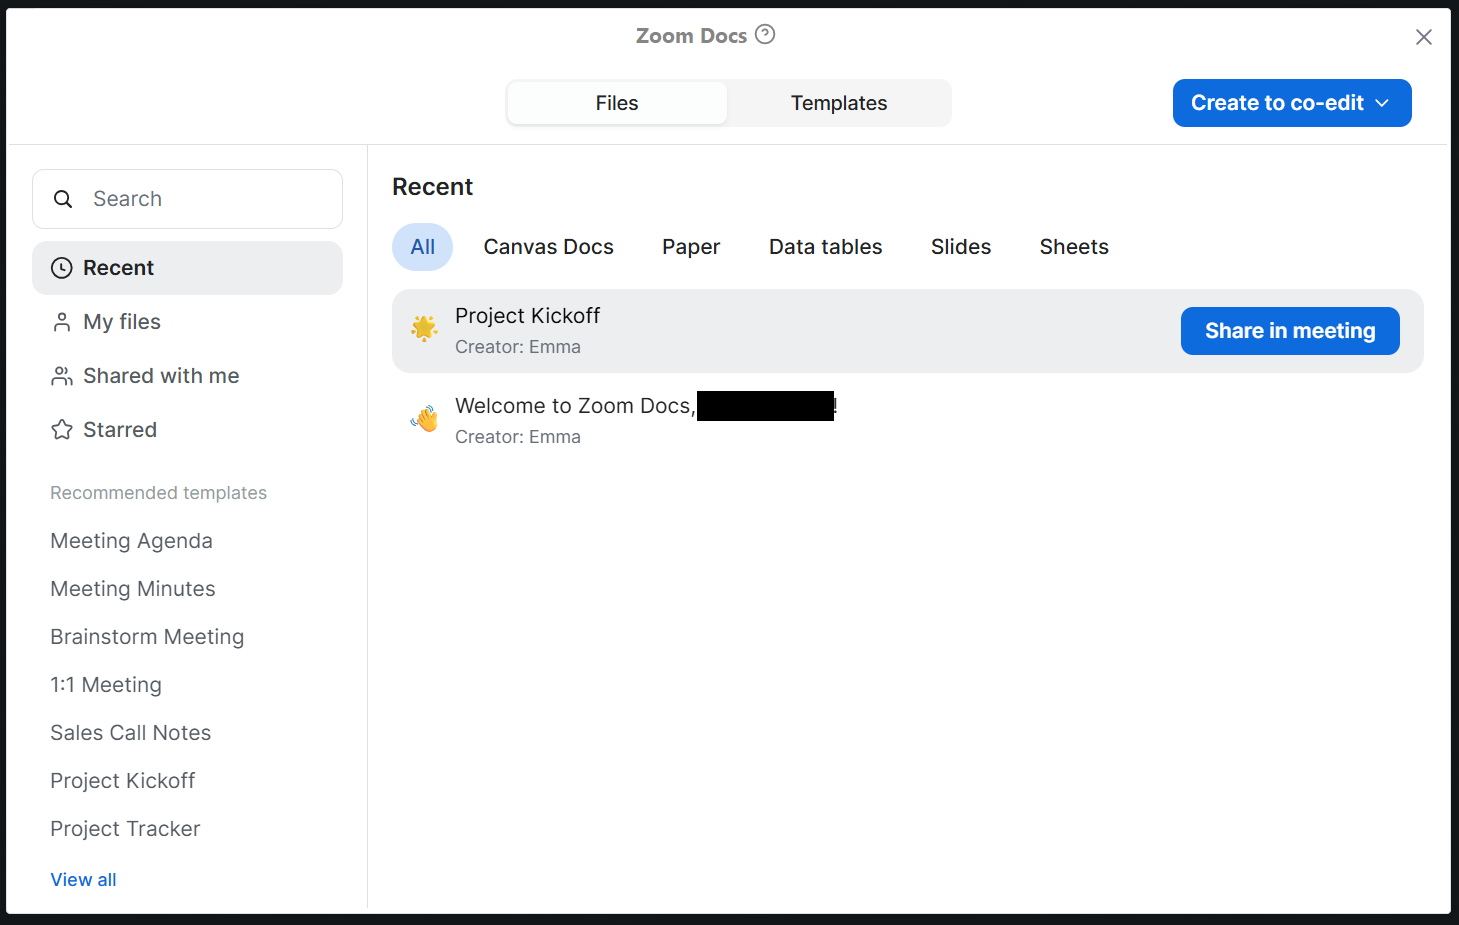The width and height of the screenshot is (1459, 925).
Task: Open Recent in the sidebar
Action: click(x=187, y=268)
